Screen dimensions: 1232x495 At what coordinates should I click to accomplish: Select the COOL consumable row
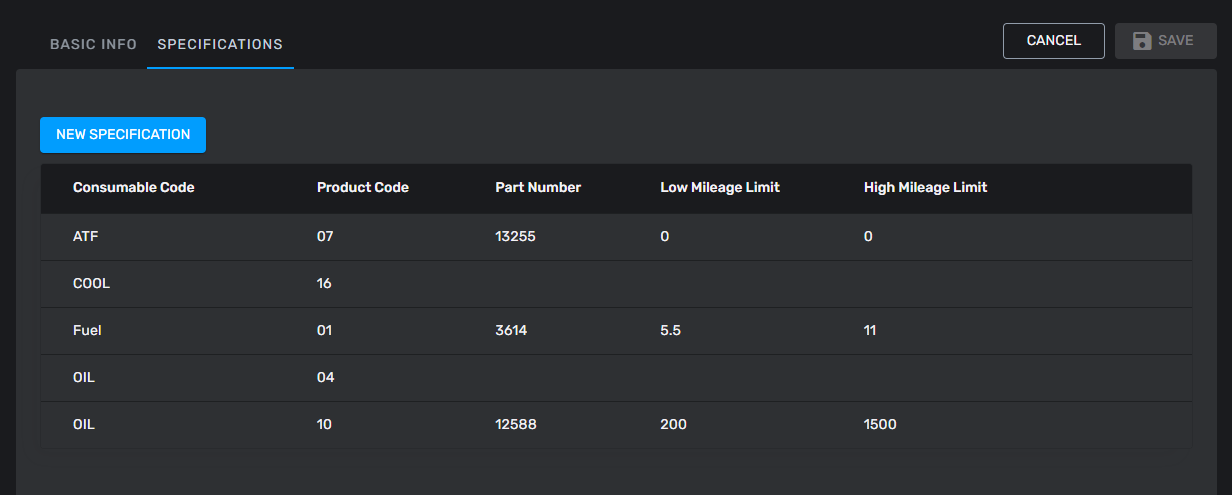coord(91,284)
